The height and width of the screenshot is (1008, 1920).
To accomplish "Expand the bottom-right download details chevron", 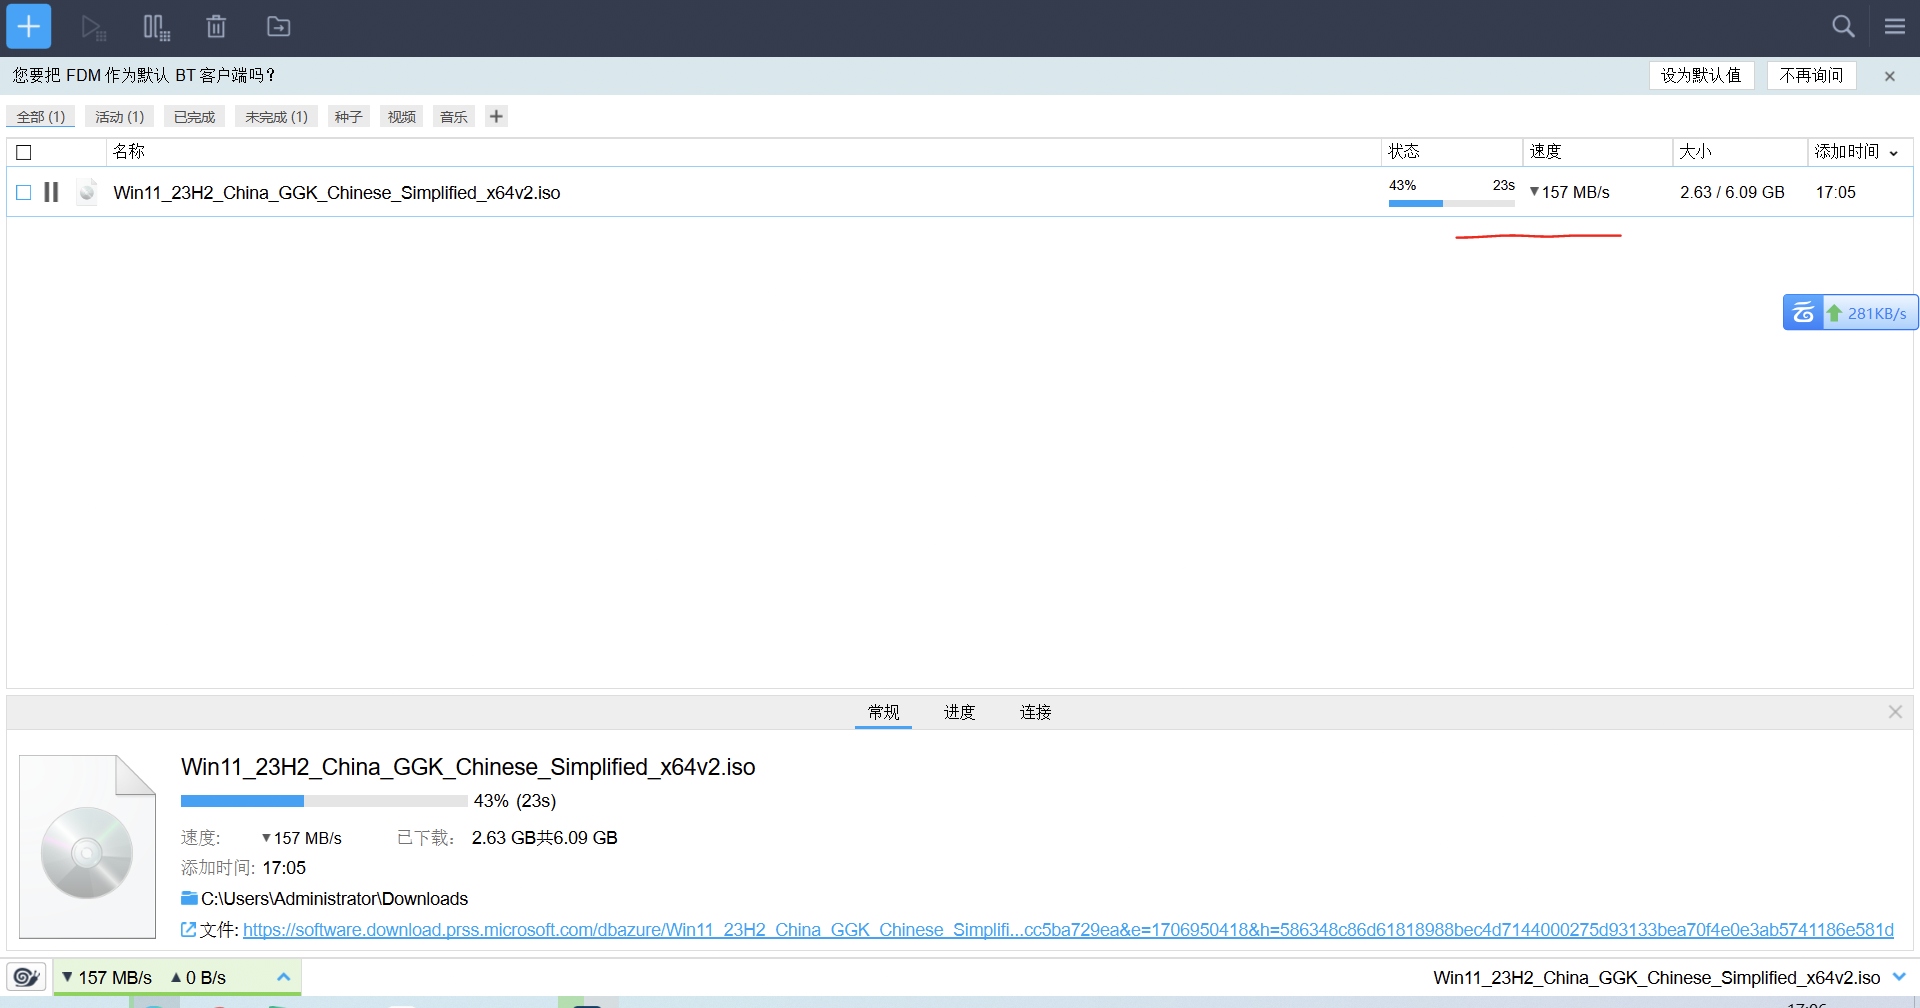I will click(x=1899, y=977).
